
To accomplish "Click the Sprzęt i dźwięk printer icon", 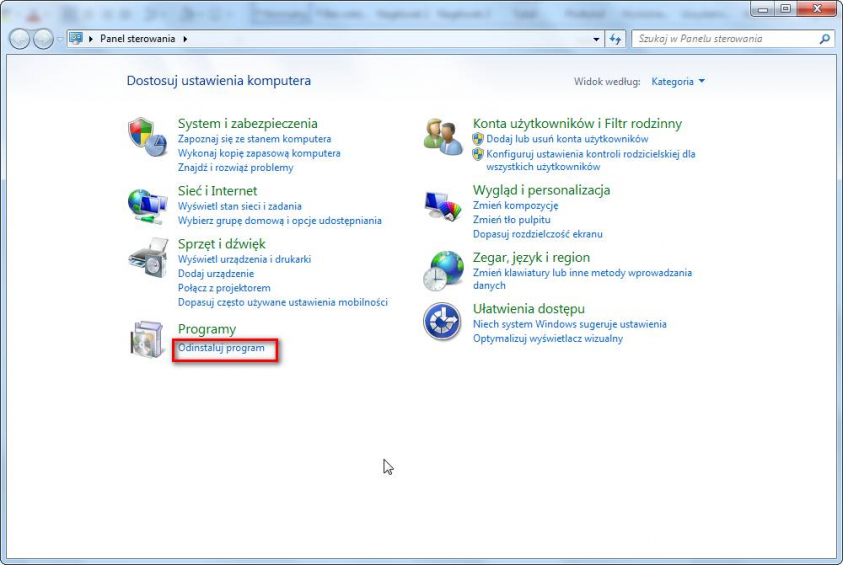I will click(x=147, y=258).
